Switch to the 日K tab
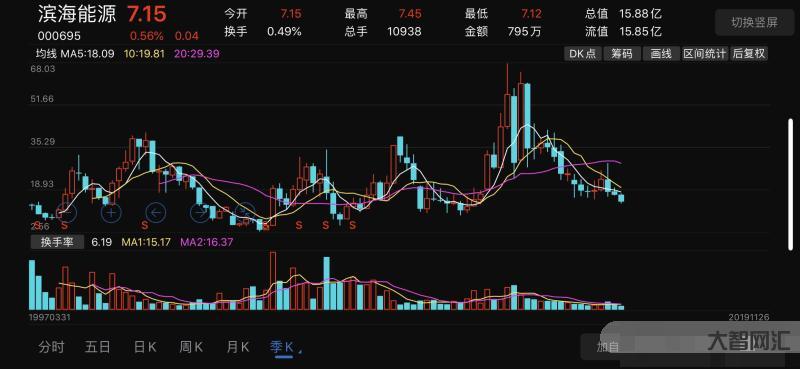The height and width of the screenshot is (369, 800). point(145,347)
